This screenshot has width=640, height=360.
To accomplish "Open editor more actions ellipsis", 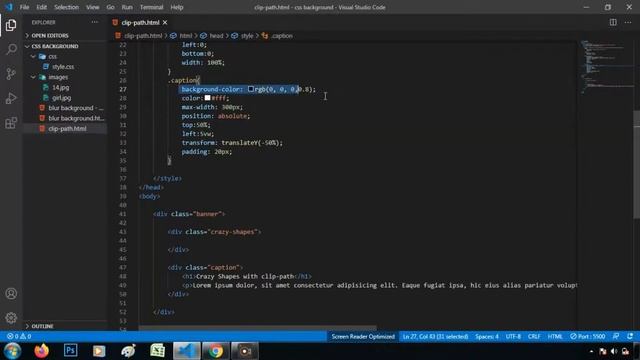I will pos(628,22).
